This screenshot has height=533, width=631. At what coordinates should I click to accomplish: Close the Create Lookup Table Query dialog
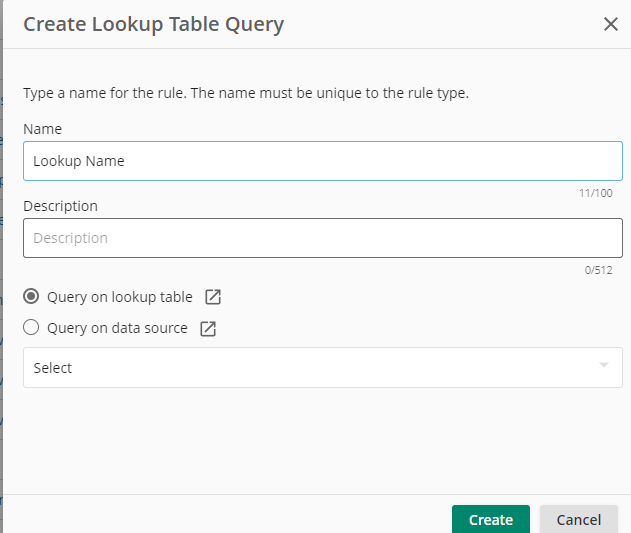tap(610, 24)
